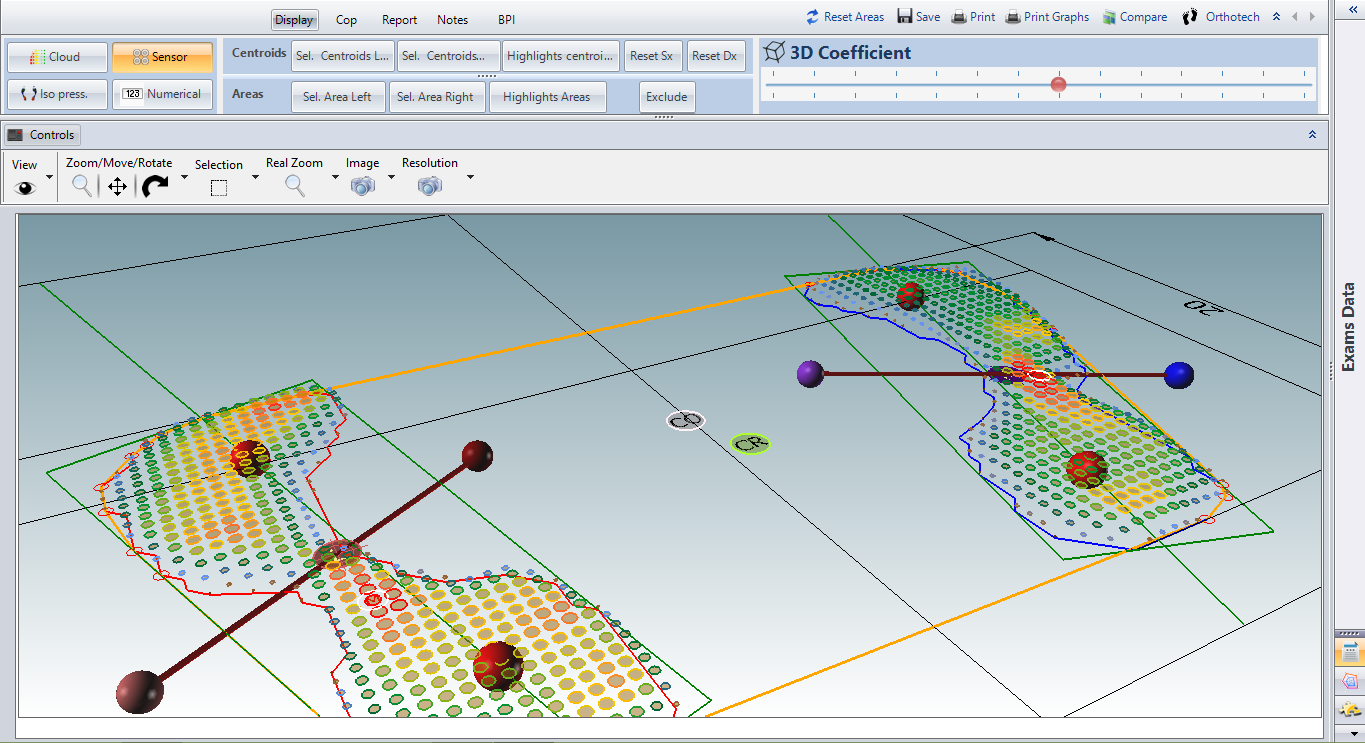The width and height of the screenshot is (1365, 743).
Task: Click Sel. Area Right button
Action: 436,97
